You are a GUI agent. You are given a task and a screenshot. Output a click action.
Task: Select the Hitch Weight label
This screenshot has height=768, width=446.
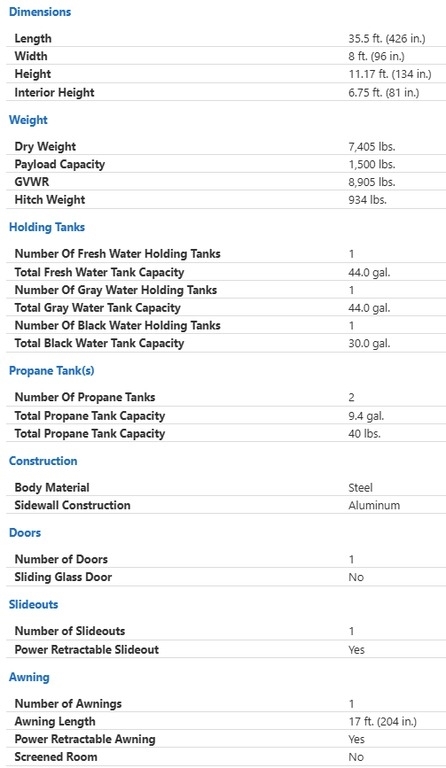pyautogui.click(x=49, y=200)
